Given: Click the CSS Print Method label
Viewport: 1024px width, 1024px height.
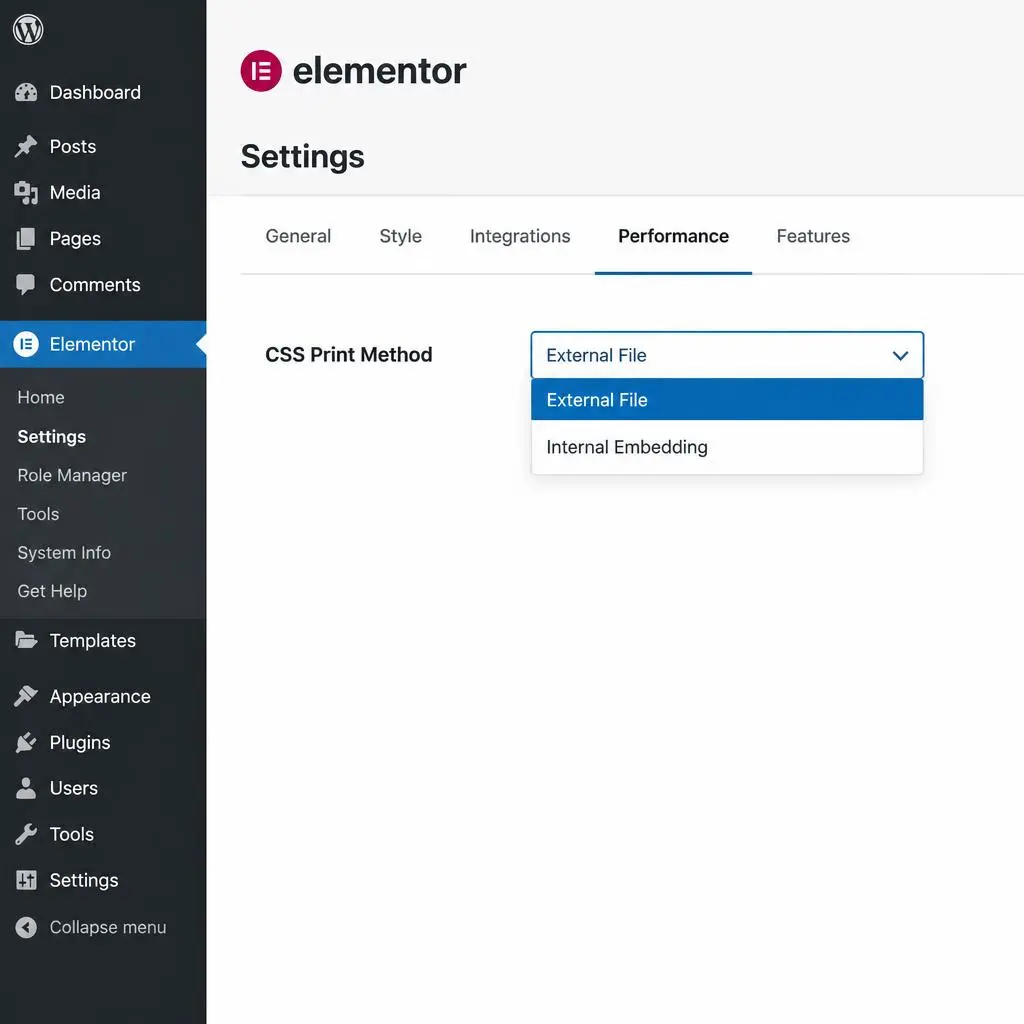Looking at the screenshot, I should point(349,355).
